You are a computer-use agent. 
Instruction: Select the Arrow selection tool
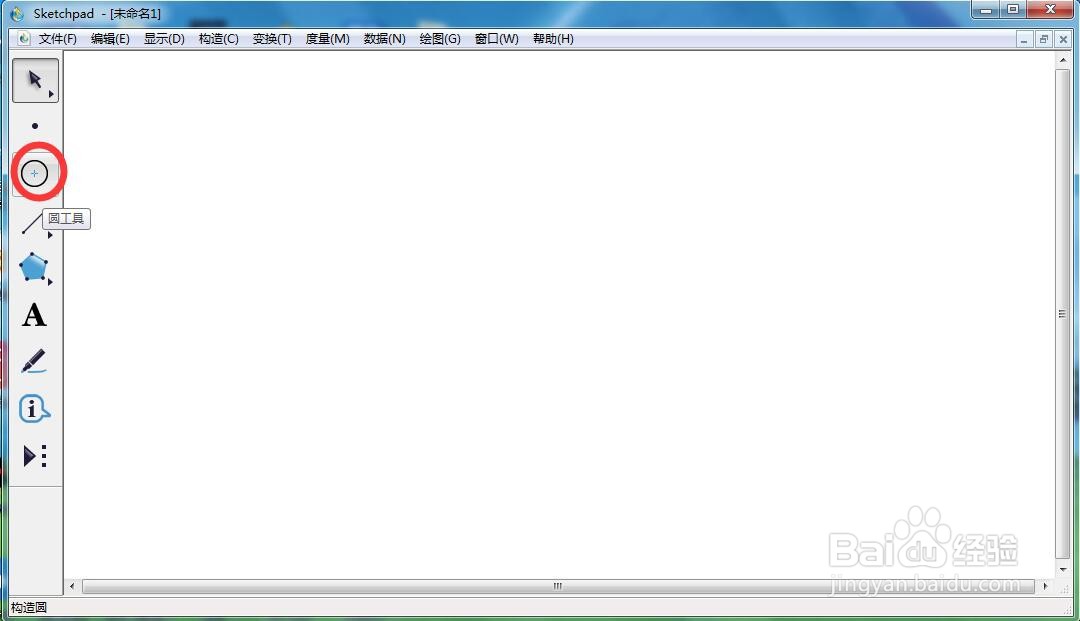coord(34,81)
